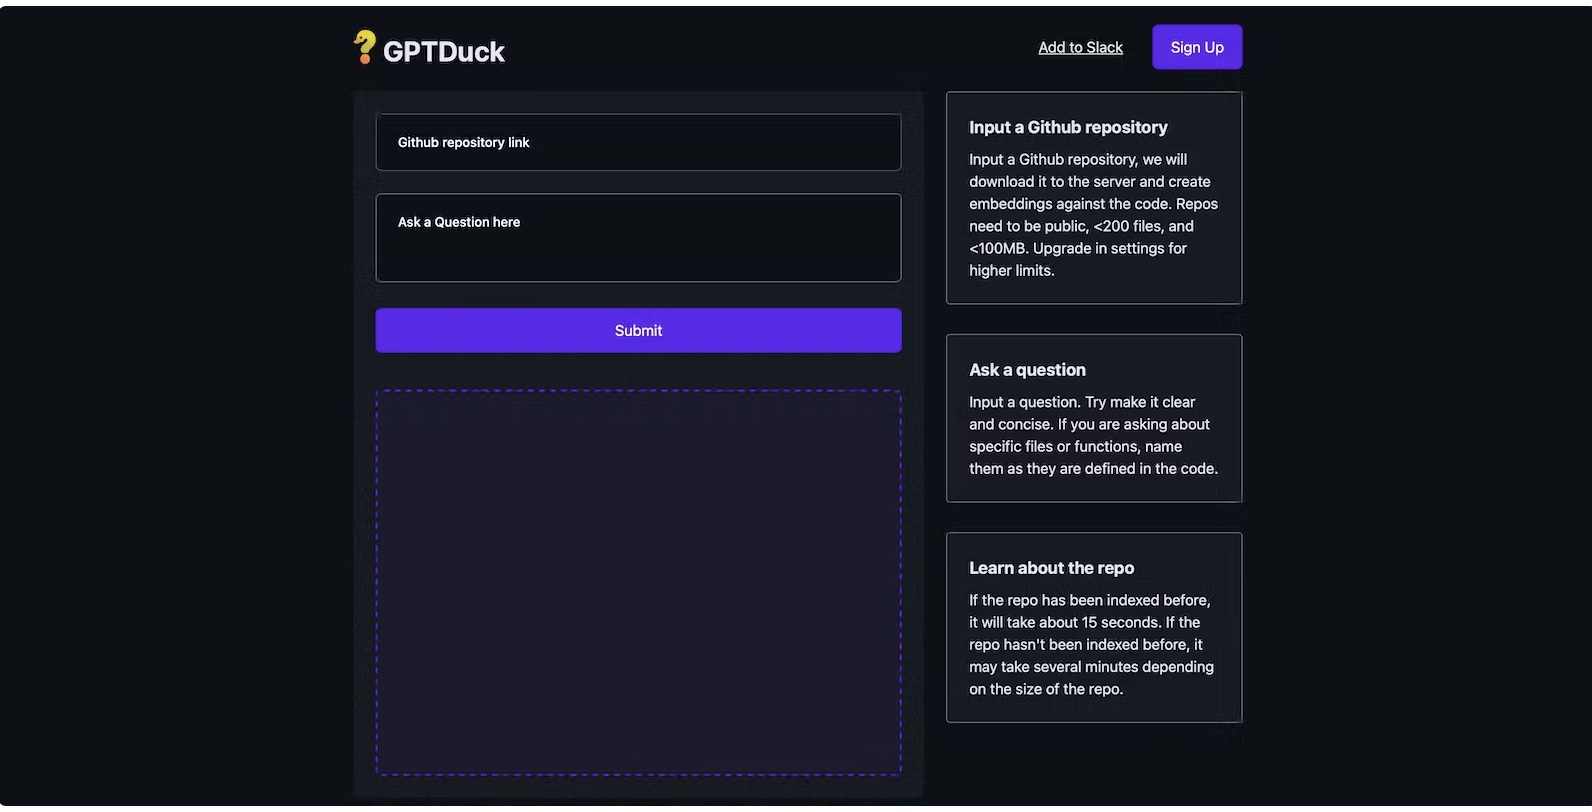This screenshot has height=812, width=1592.
Task: Click the 'Github repository link' placeholder text
Action: [464, 142]
